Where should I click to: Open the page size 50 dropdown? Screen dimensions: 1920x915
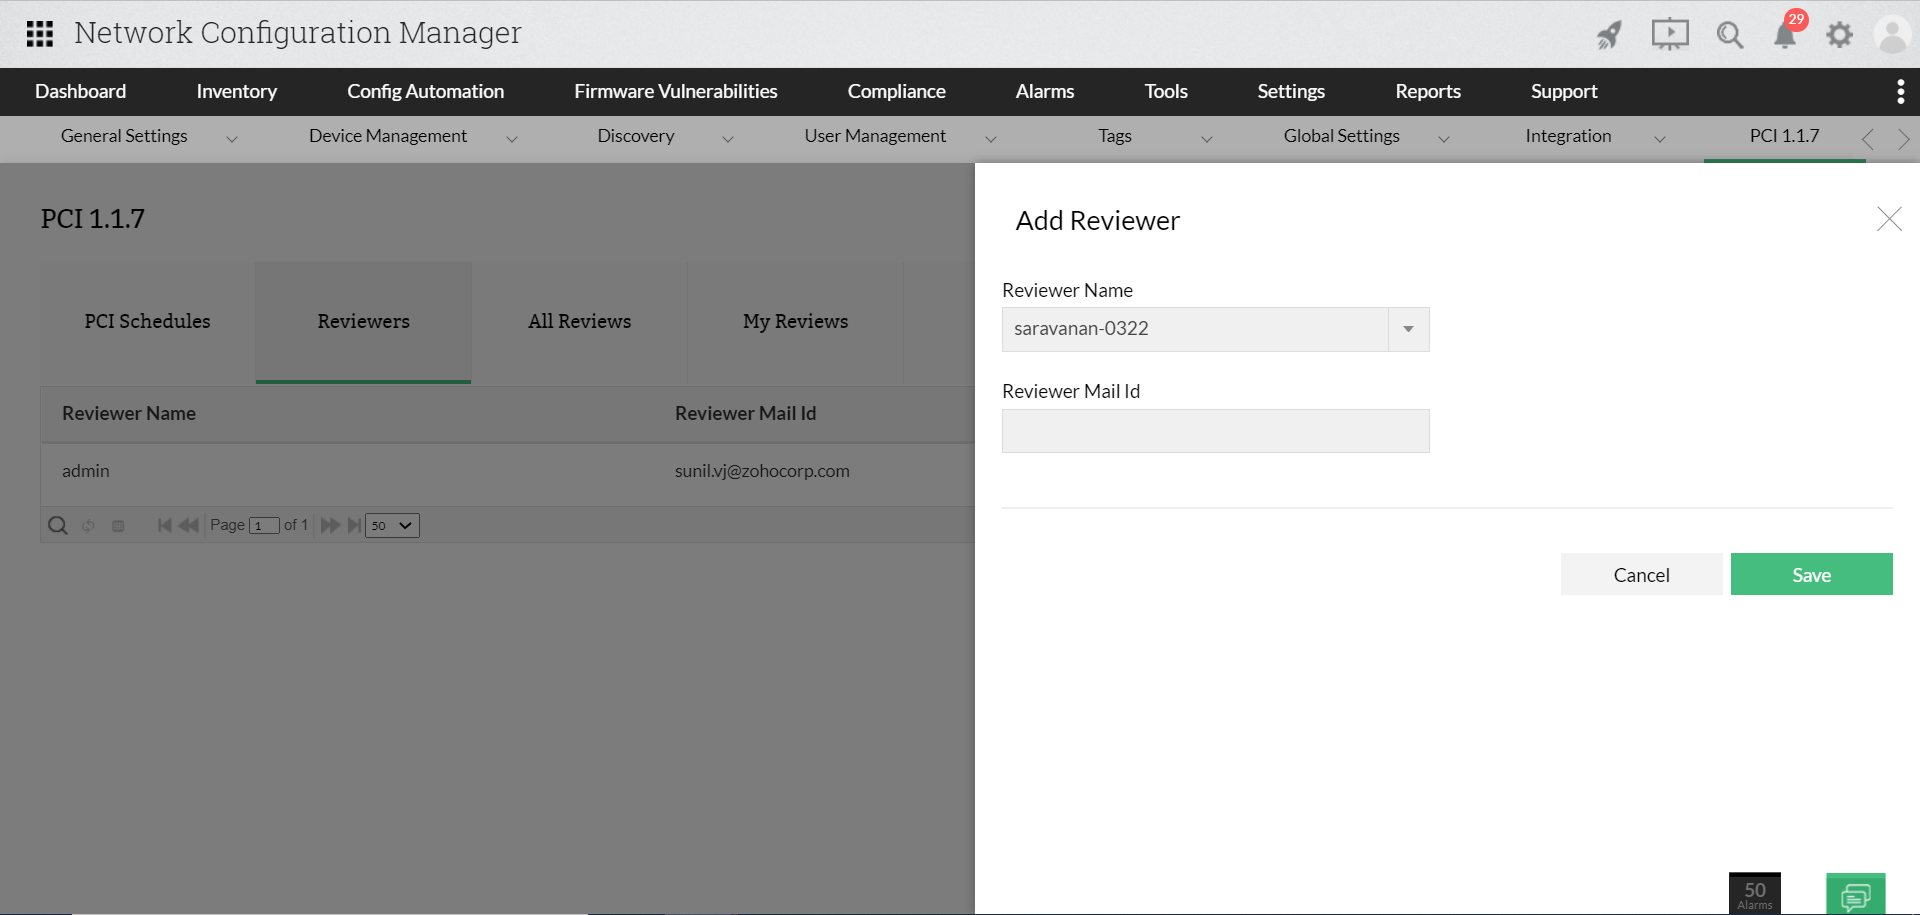click(x=392, y=525)
